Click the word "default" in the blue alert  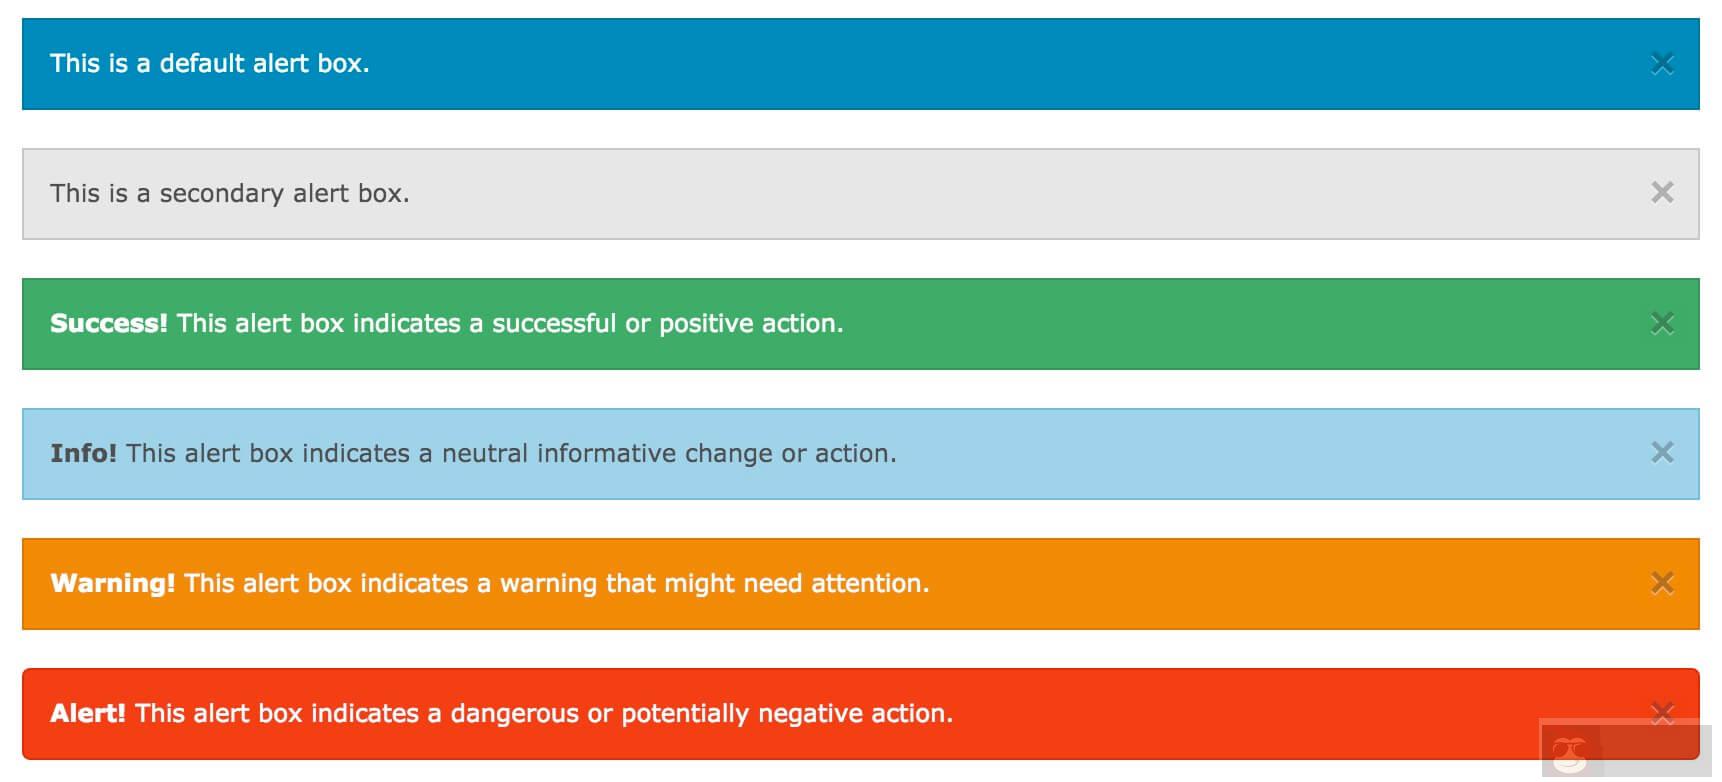(x=201, y=64)
